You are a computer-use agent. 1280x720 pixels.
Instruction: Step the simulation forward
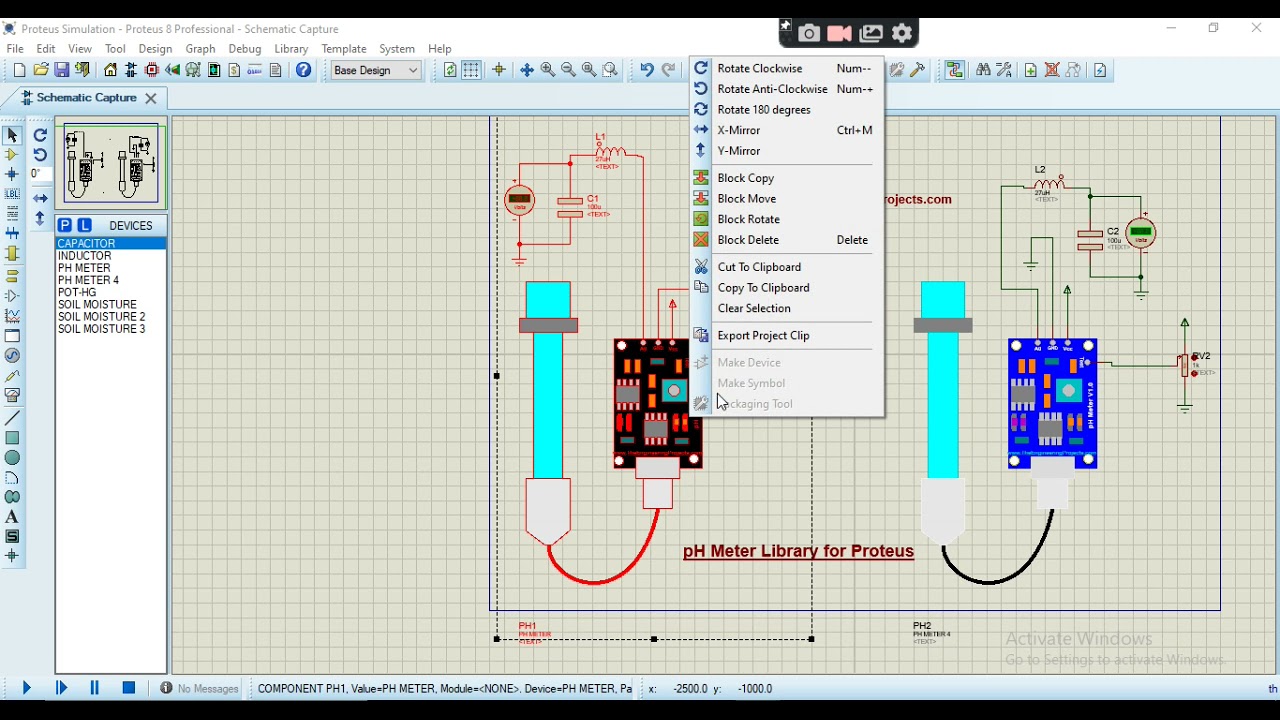61,688
